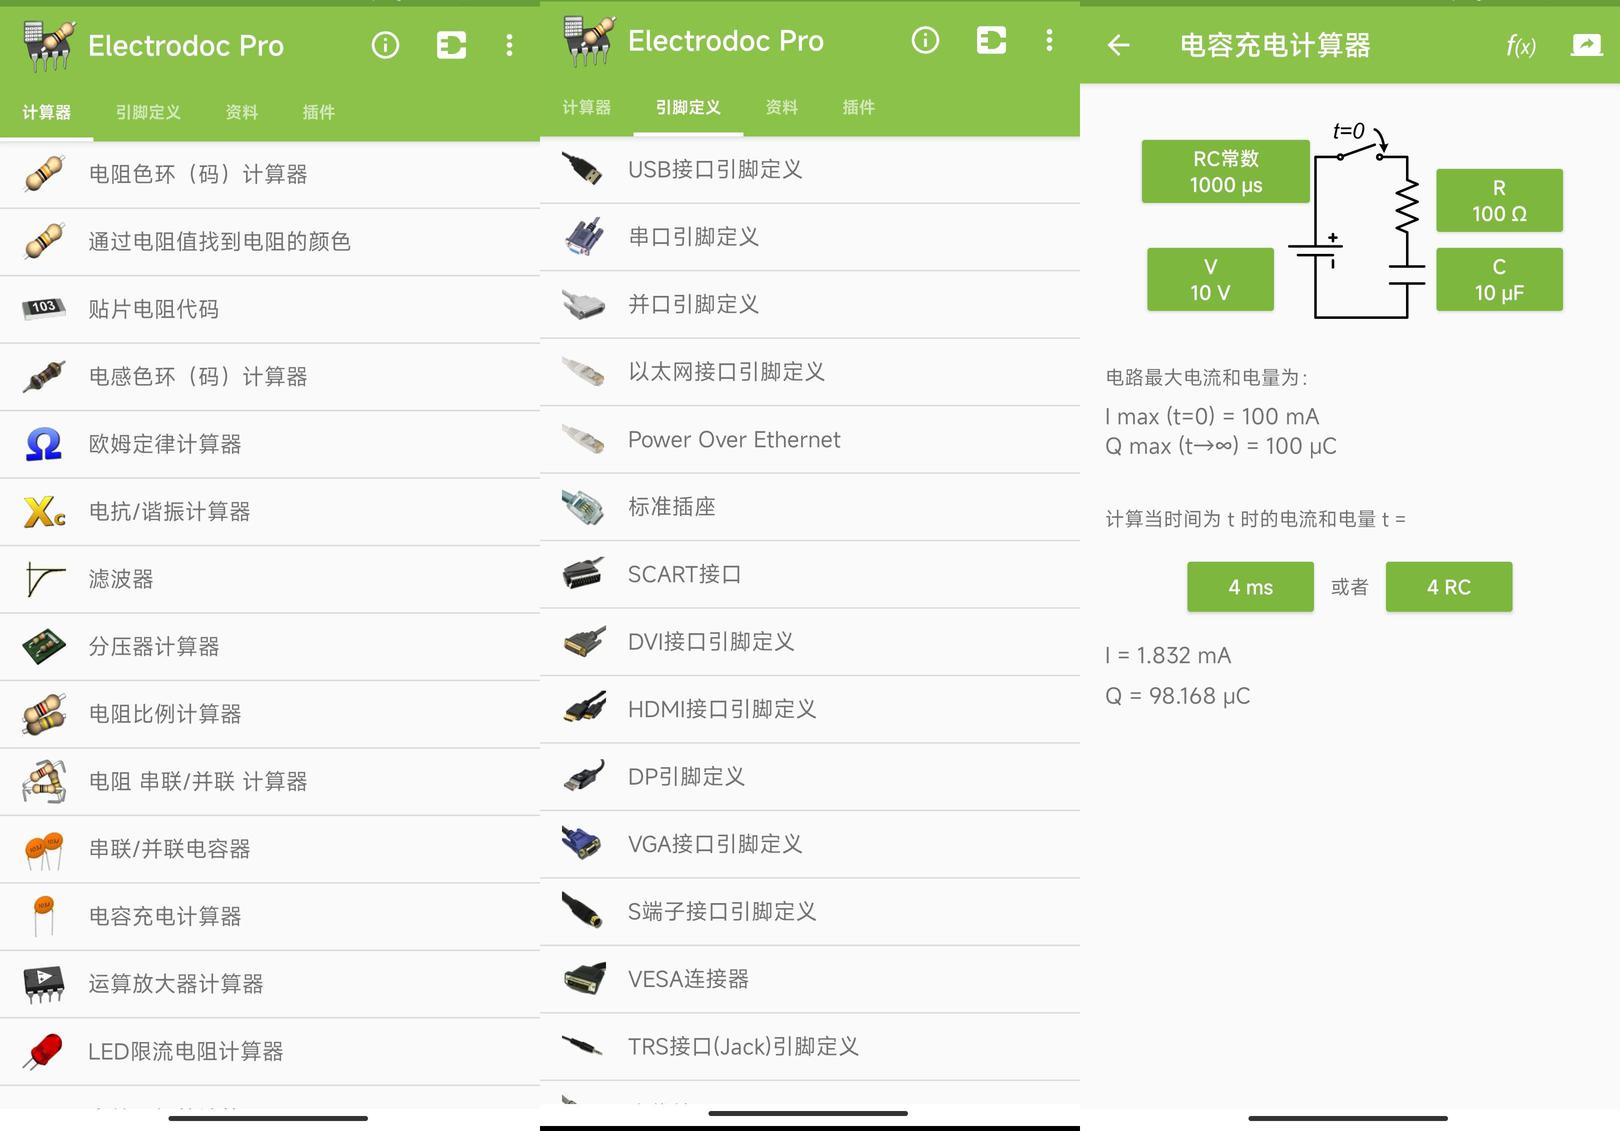Tap the 4 ms time button
1620x1131 pixels.
coord(1250,587)
